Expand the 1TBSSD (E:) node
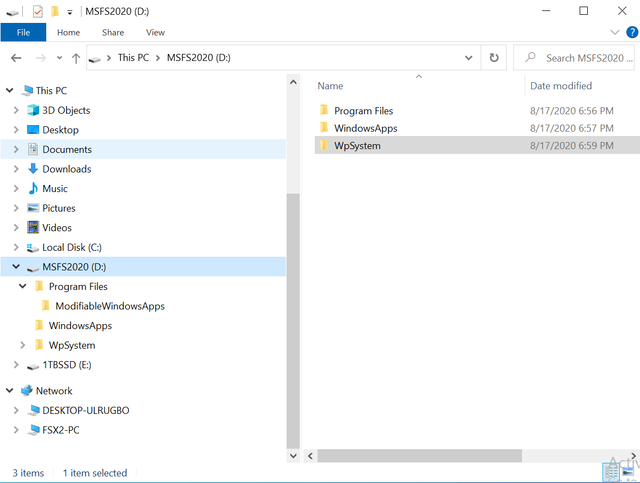Image resolution: width=640 pixels, height=483 pixels. [16, 365]
